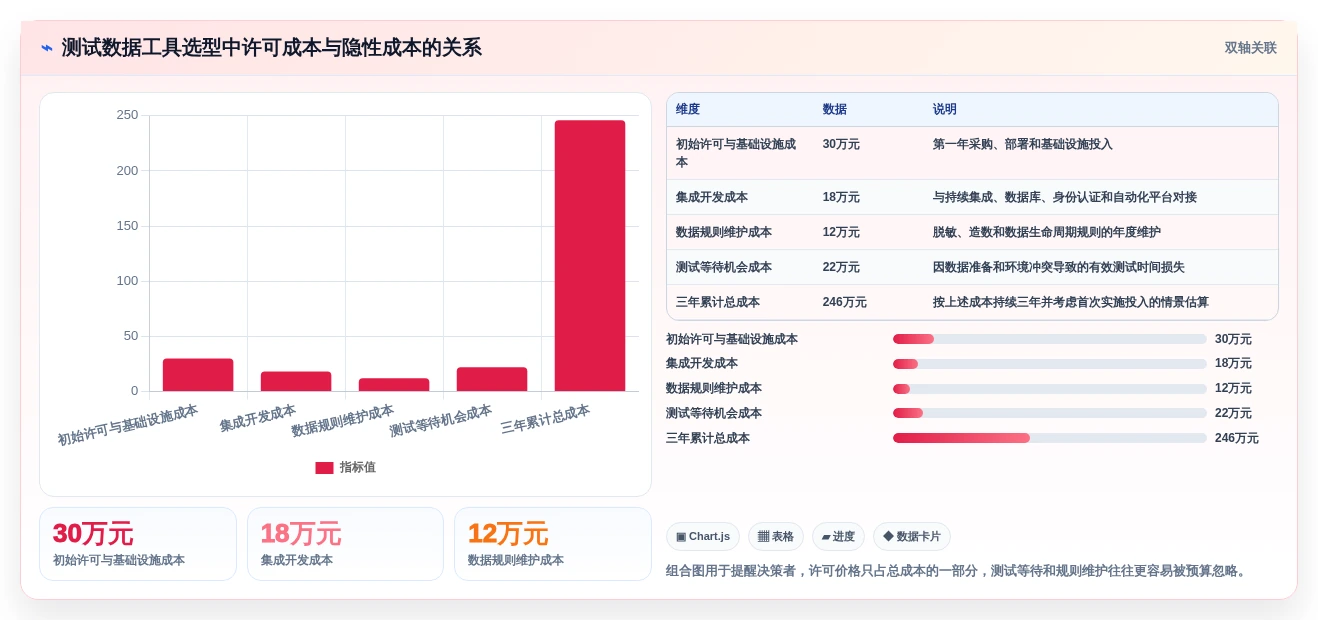Click the footer note about 组合图
Viewport: 1318px width, 620px height.
959,571
